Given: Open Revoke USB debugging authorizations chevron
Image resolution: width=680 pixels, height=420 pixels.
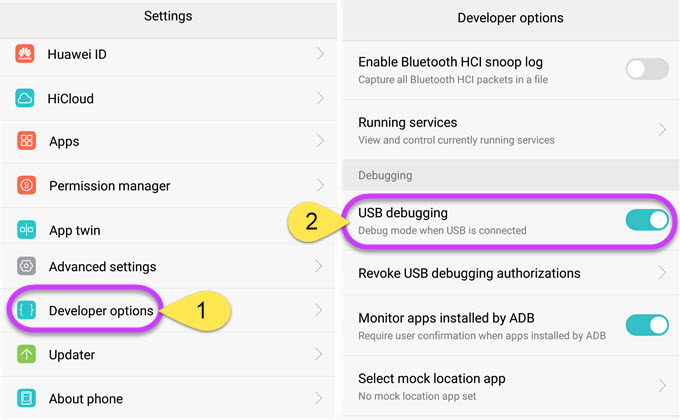Looking at the screenshot, I should pyautogui.click(x=662, y=273).
